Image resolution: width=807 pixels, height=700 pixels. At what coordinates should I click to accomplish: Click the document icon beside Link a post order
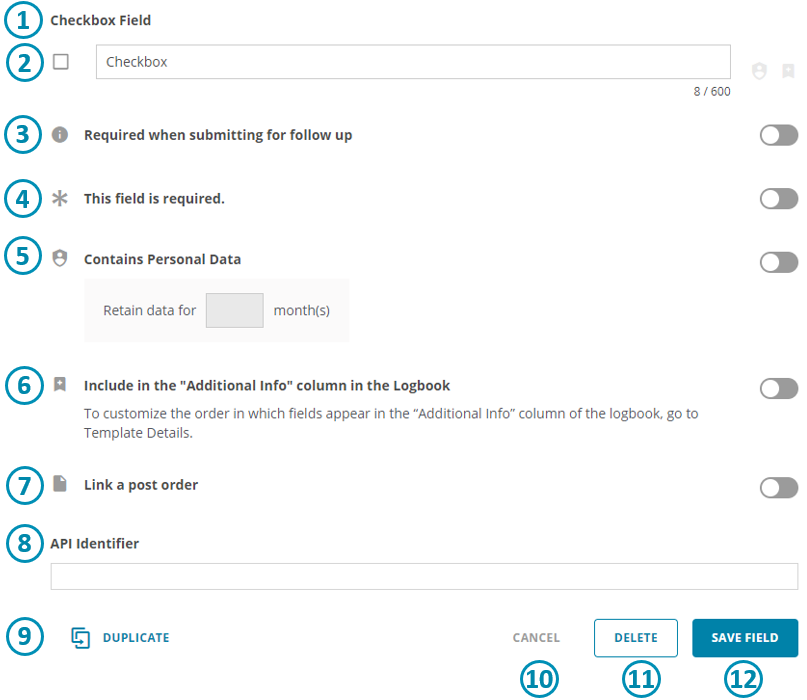click(60, 484)
